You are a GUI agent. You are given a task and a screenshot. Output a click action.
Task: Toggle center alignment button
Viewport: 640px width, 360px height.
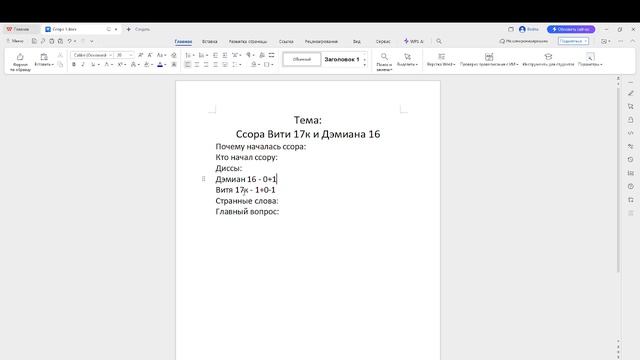click(x=197, y=64)
